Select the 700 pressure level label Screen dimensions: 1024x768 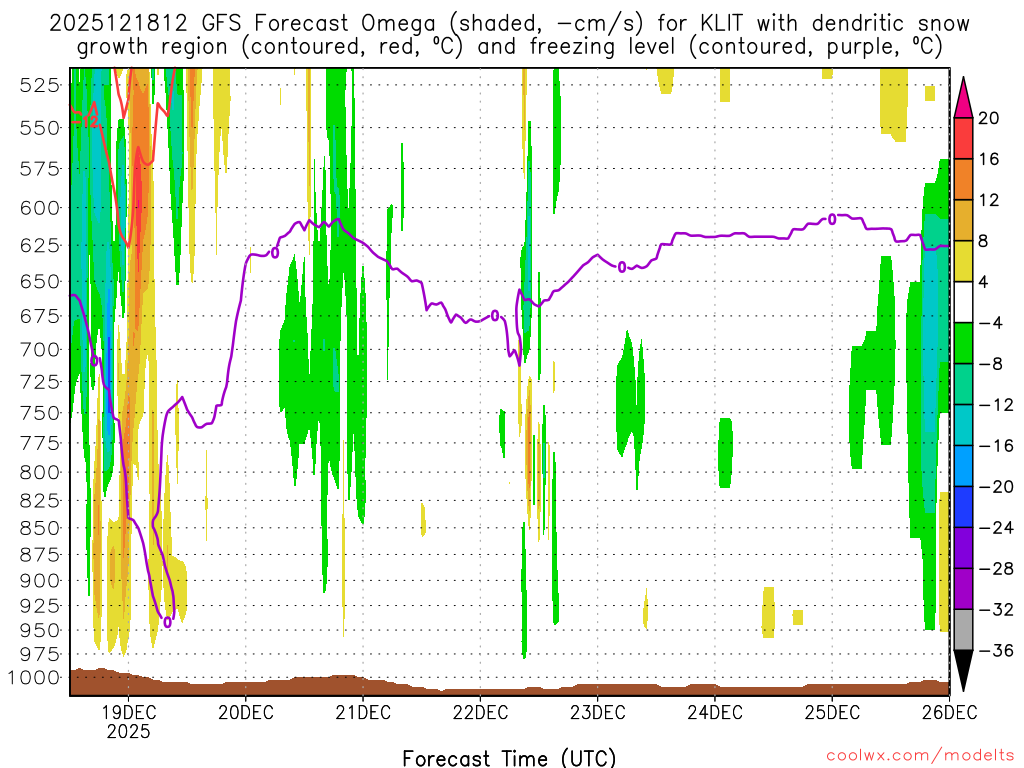40,349
